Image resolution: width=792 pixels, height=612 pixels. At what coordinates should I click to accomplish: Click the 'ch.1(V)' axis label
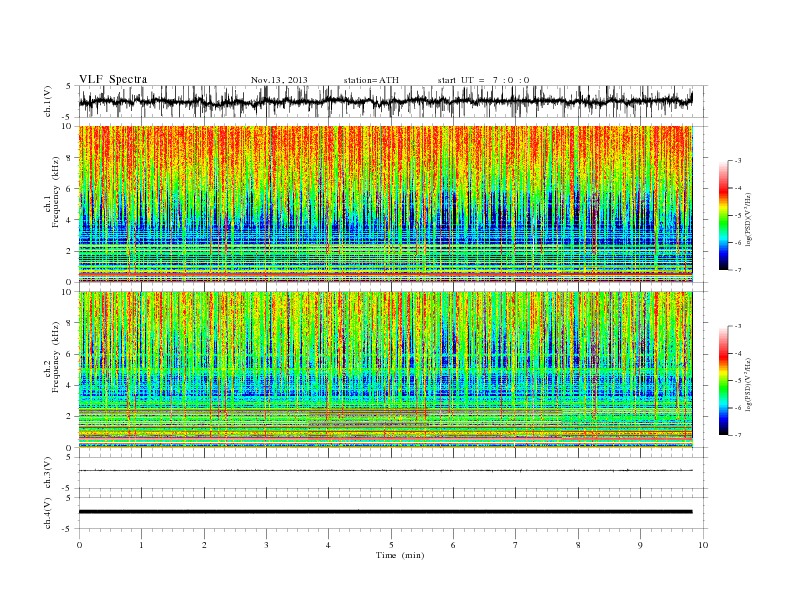pyautogui.click(x=48, y=101)
